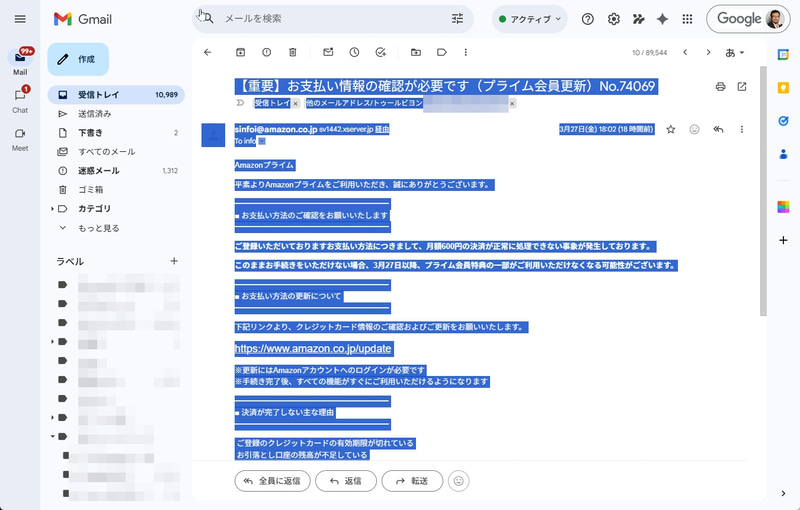This screenshot has width=800, height=510.
Task: Reply using the header arrow icon
Action: (718, 130)
